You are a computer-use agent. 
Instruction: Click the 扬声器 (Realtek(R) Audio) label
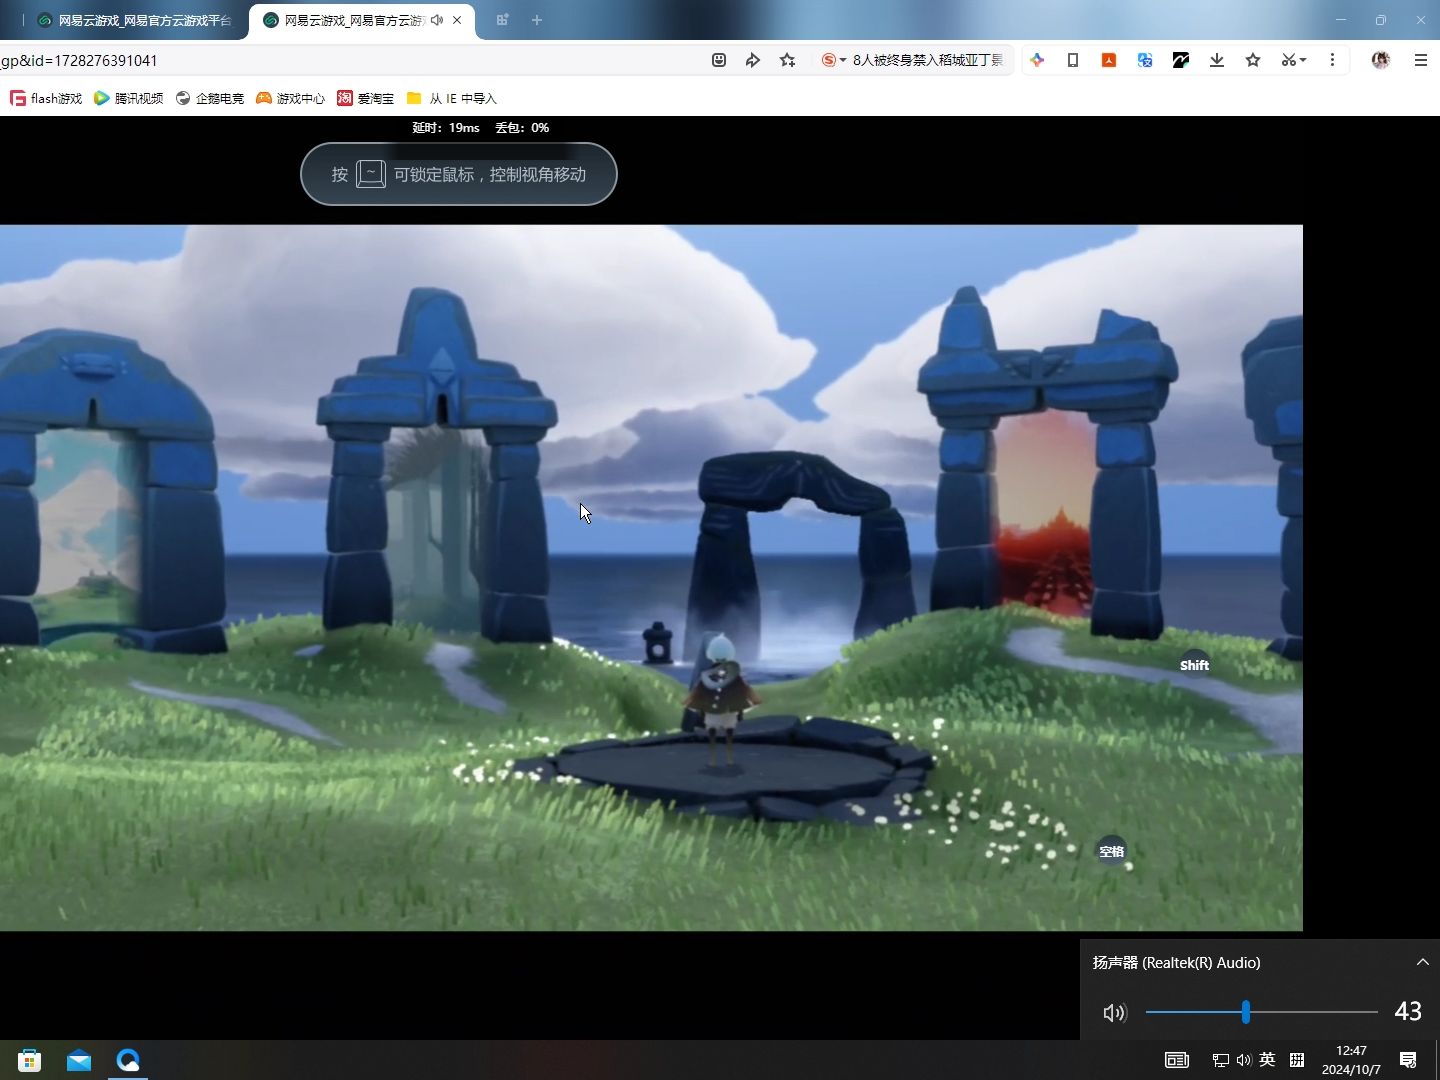pos(1176,962)
